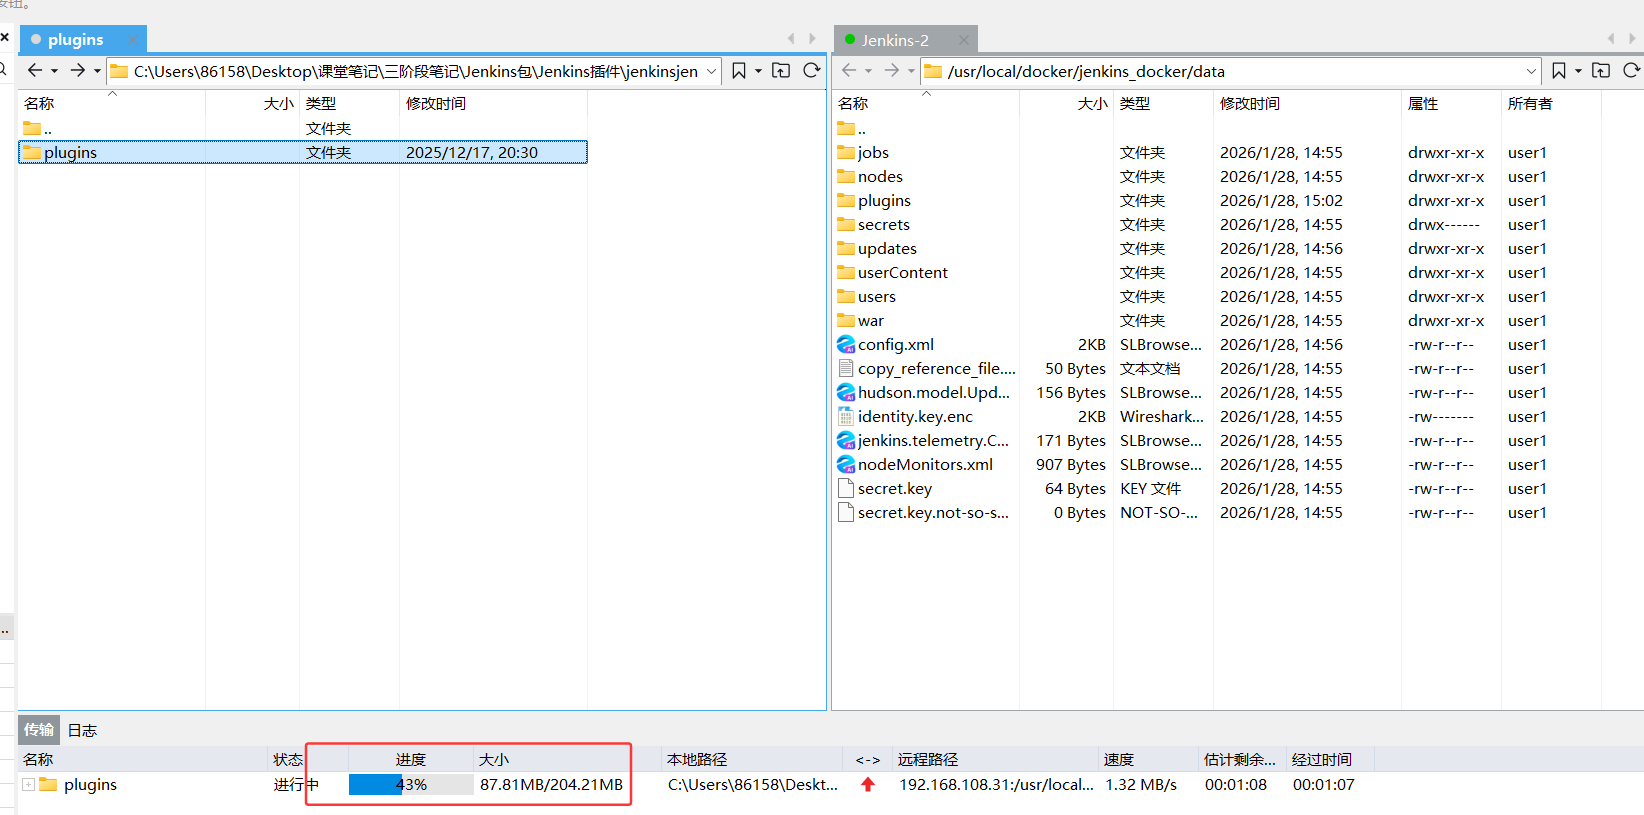Switch to the Jenkins-2 session tab
This screenshot has width=1644, height=815.
(x=894, y=40)
